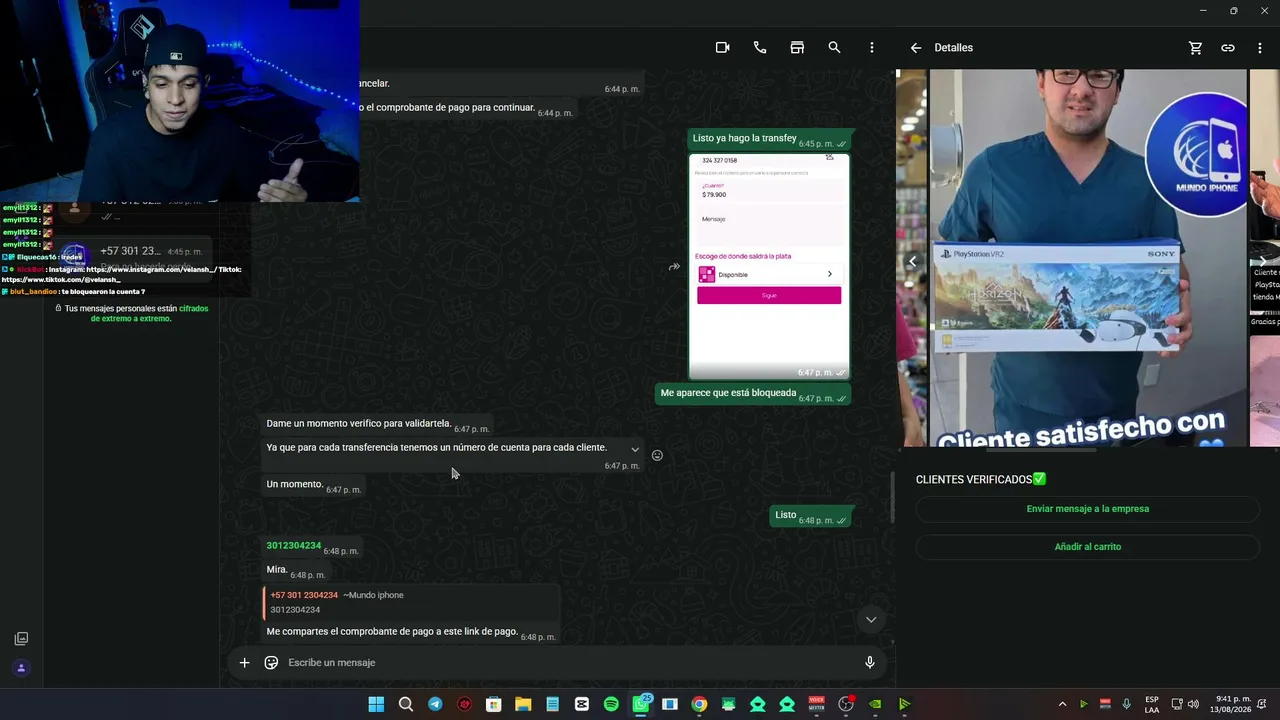Start a video call from the chat header
The height and width of the screenshot is (720, 1280).
coord(722,48)
